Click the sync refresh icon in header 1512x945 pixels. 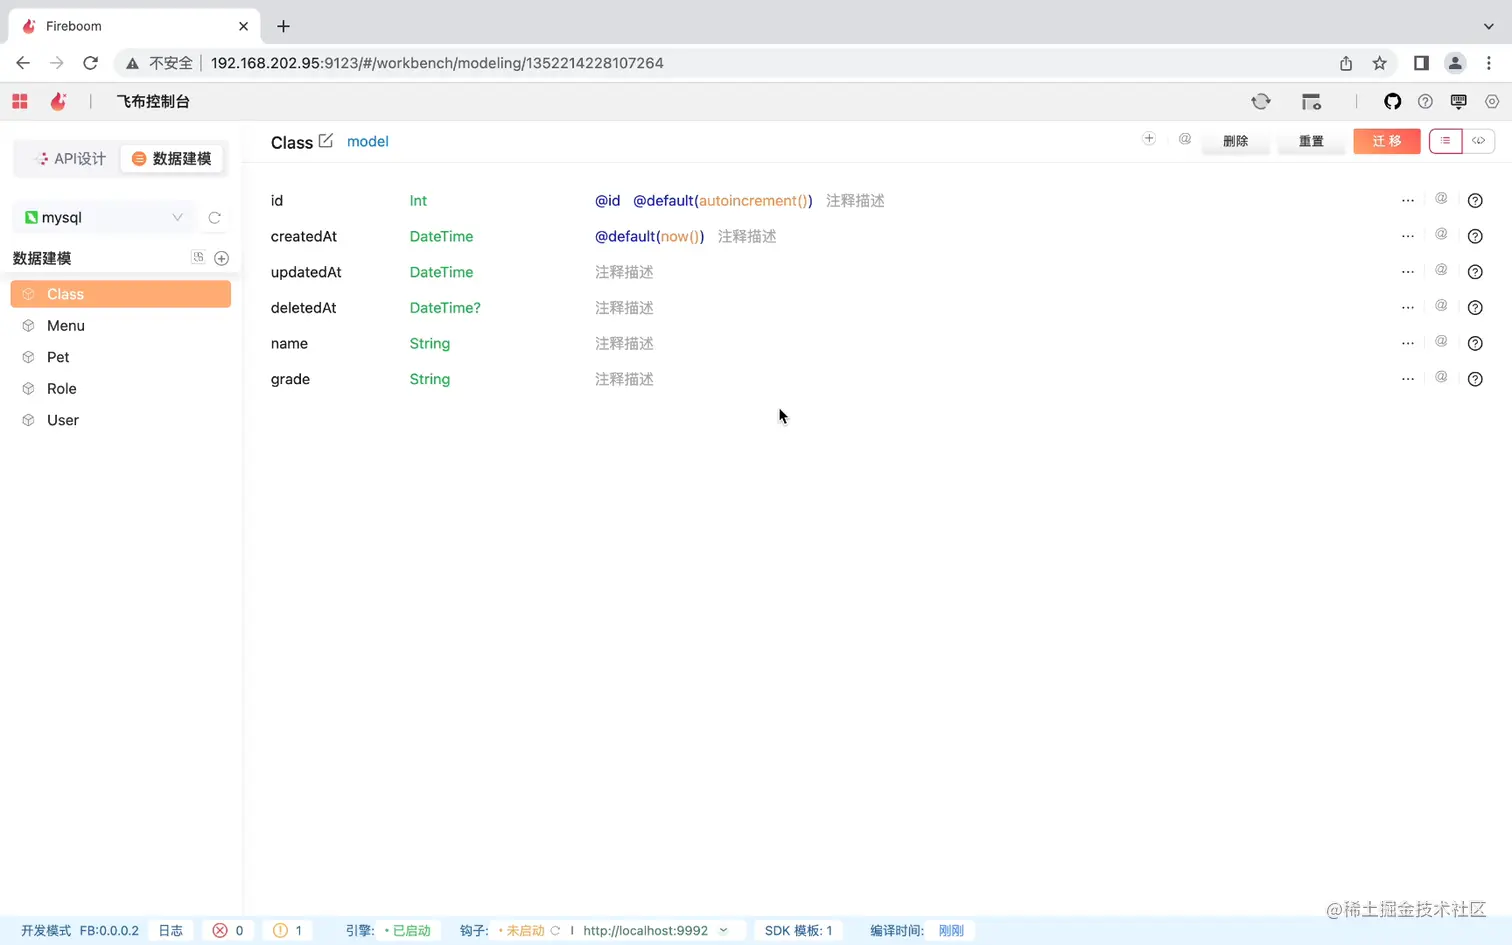1261,101
